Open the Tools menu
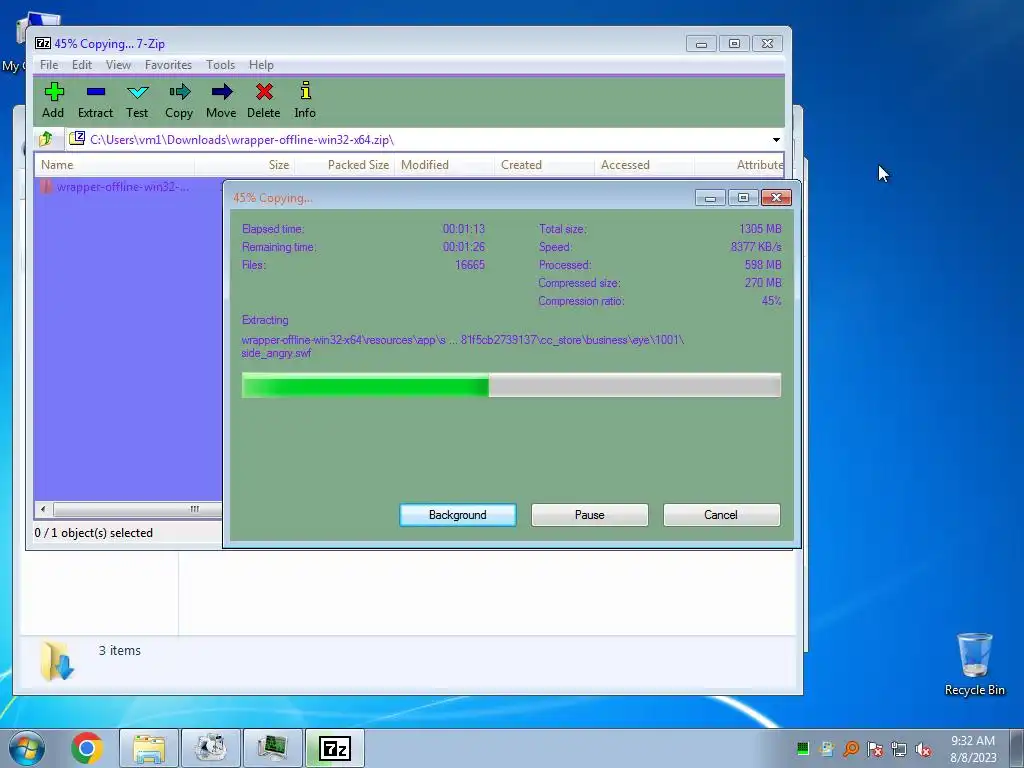 coord(220,65)
